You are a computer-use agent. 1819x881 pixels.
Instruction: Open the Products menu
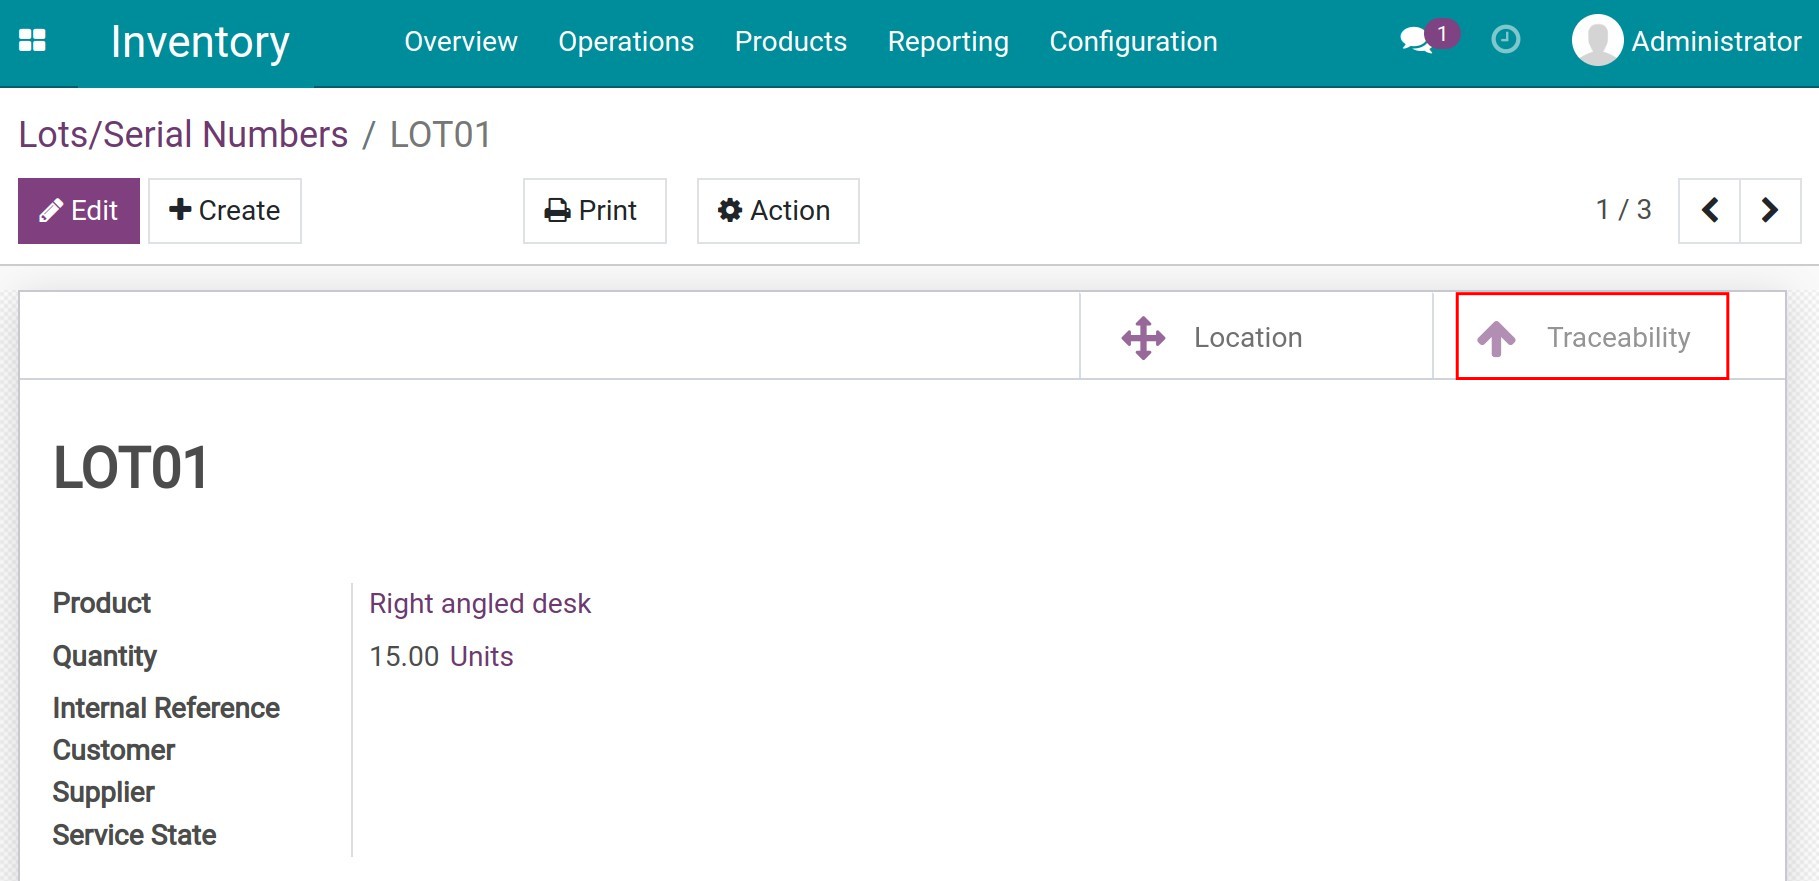[790, 42]
